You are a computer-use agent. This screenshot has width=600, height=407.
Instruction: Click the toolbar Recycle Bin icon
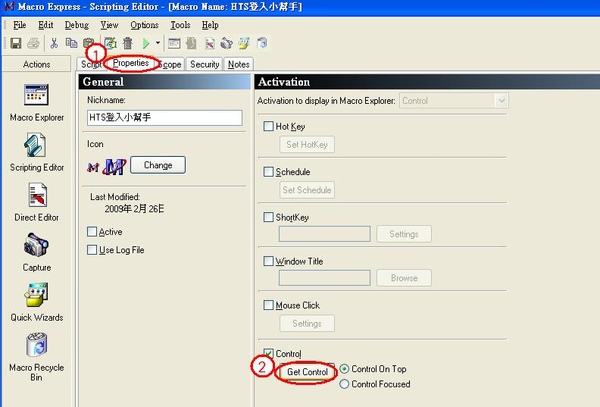coord(262,43)
